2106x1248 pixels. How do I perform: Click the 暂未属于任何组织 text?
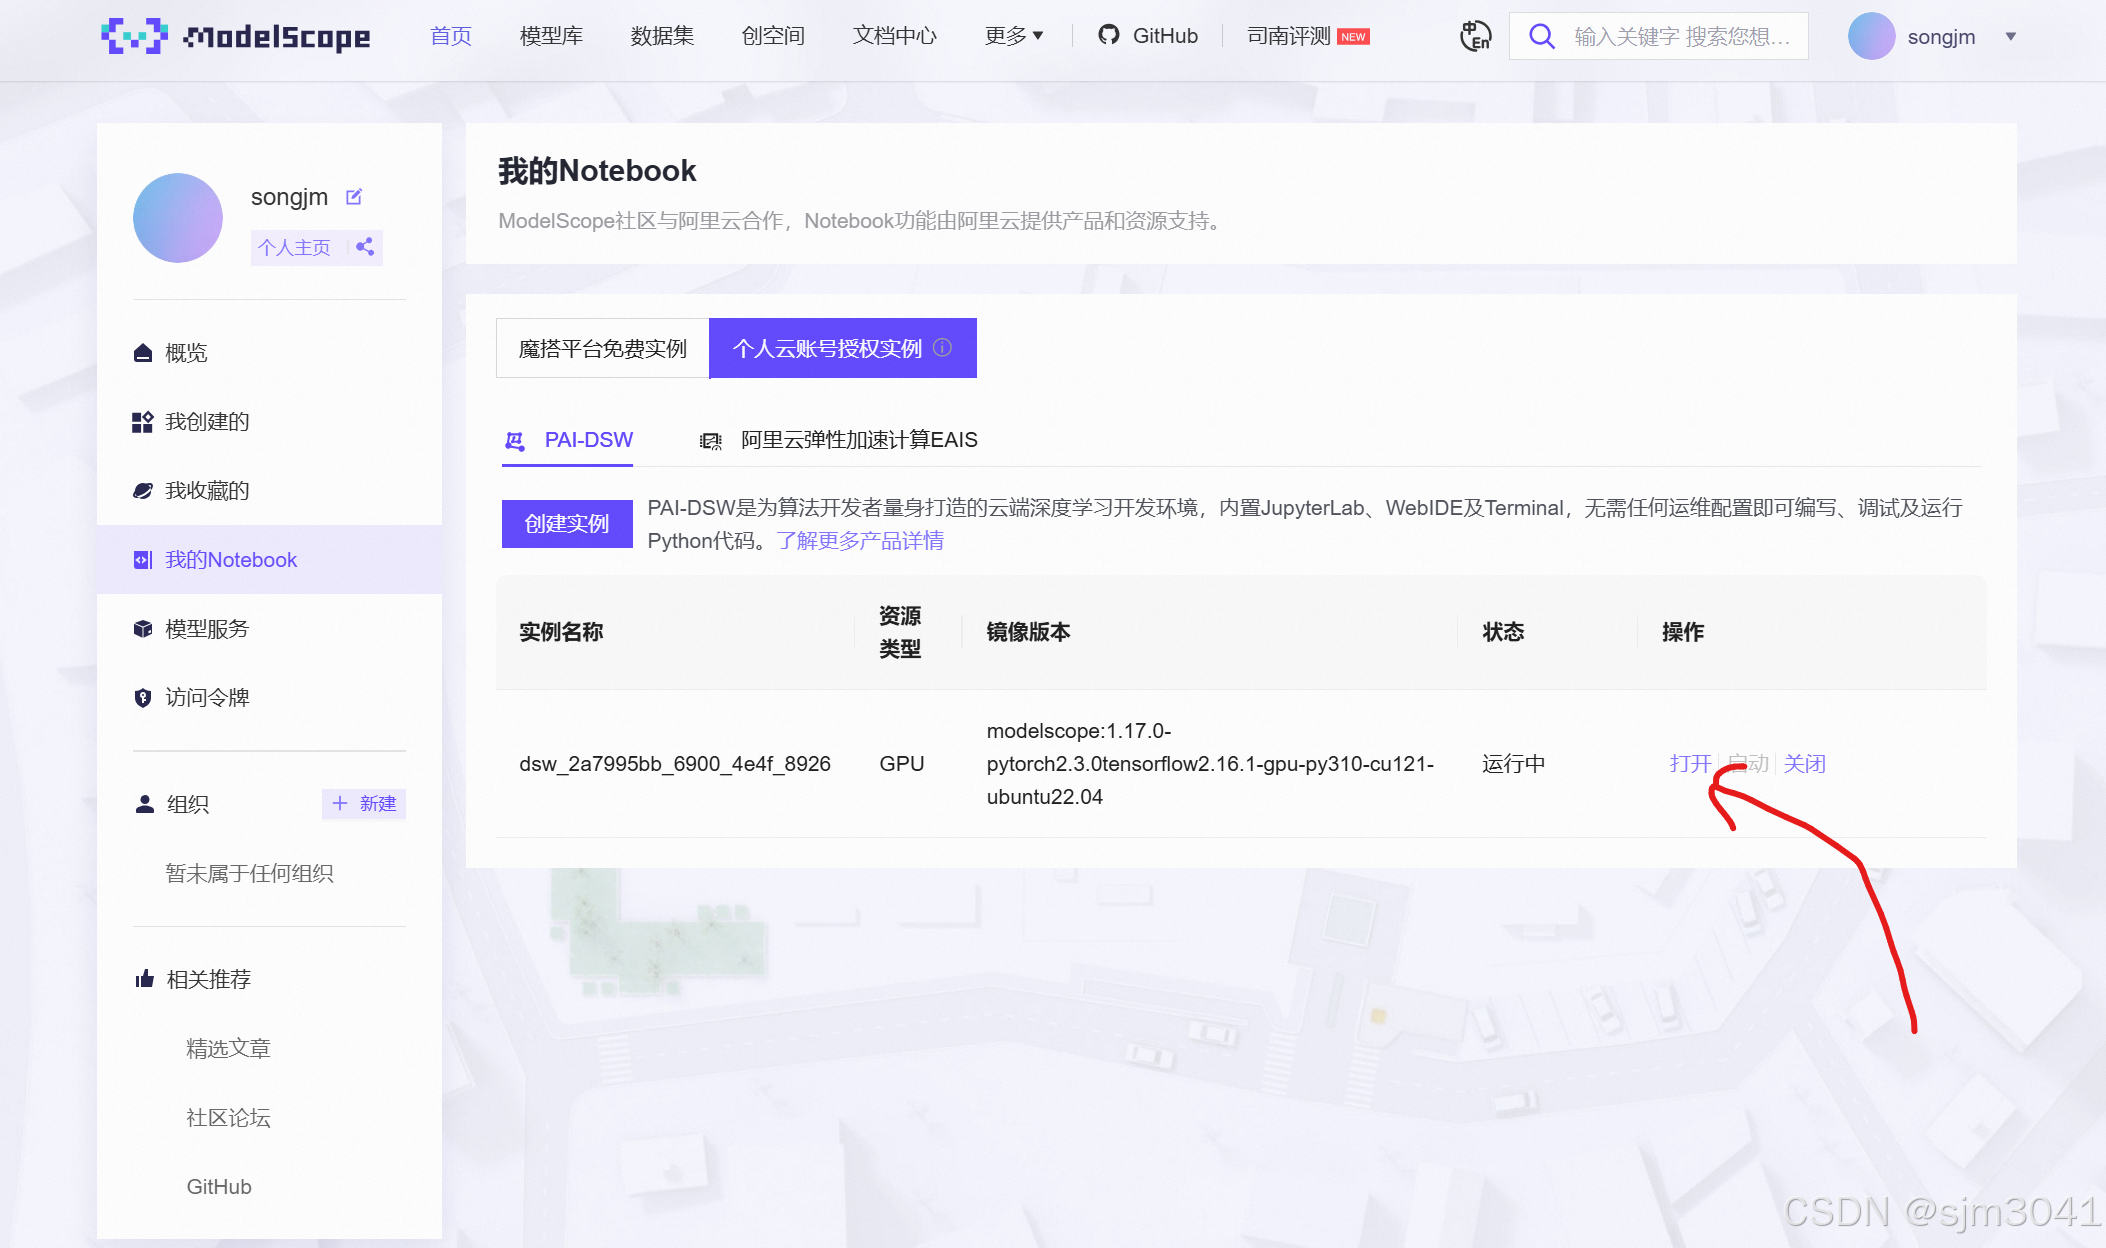point(250,873)
